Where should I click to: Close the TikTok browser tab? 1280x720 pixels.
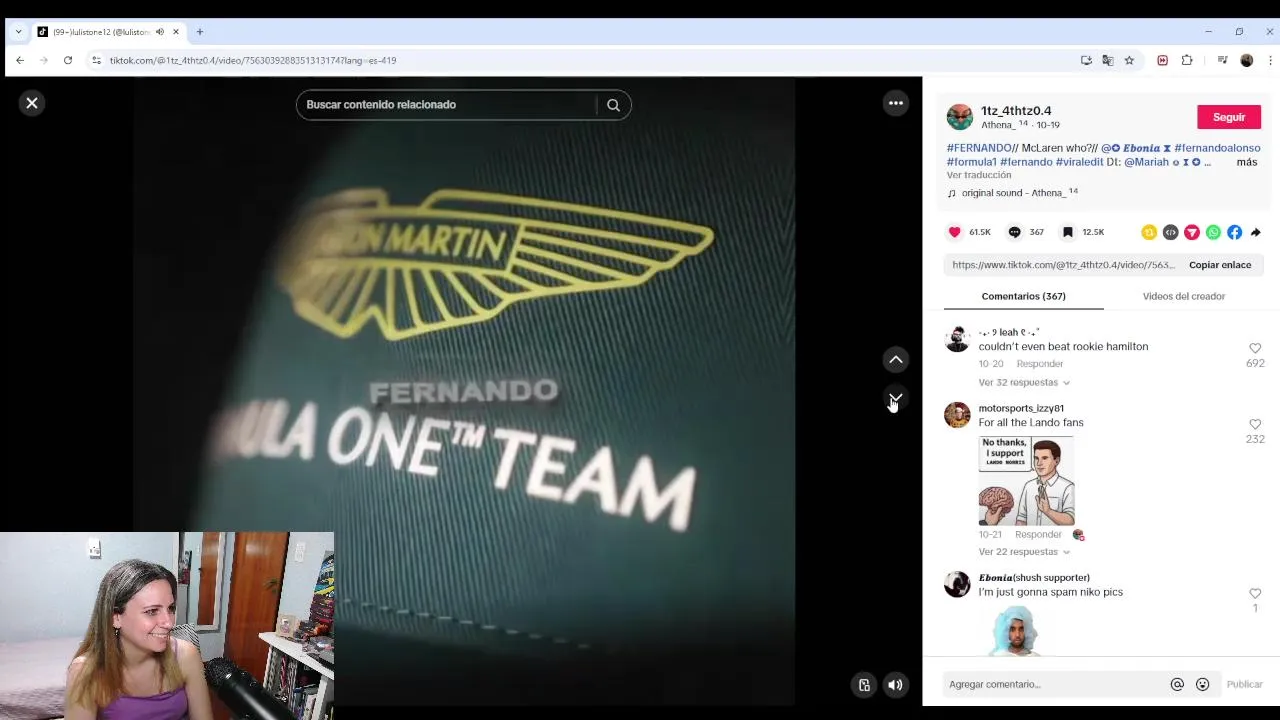tap(176, 32)
